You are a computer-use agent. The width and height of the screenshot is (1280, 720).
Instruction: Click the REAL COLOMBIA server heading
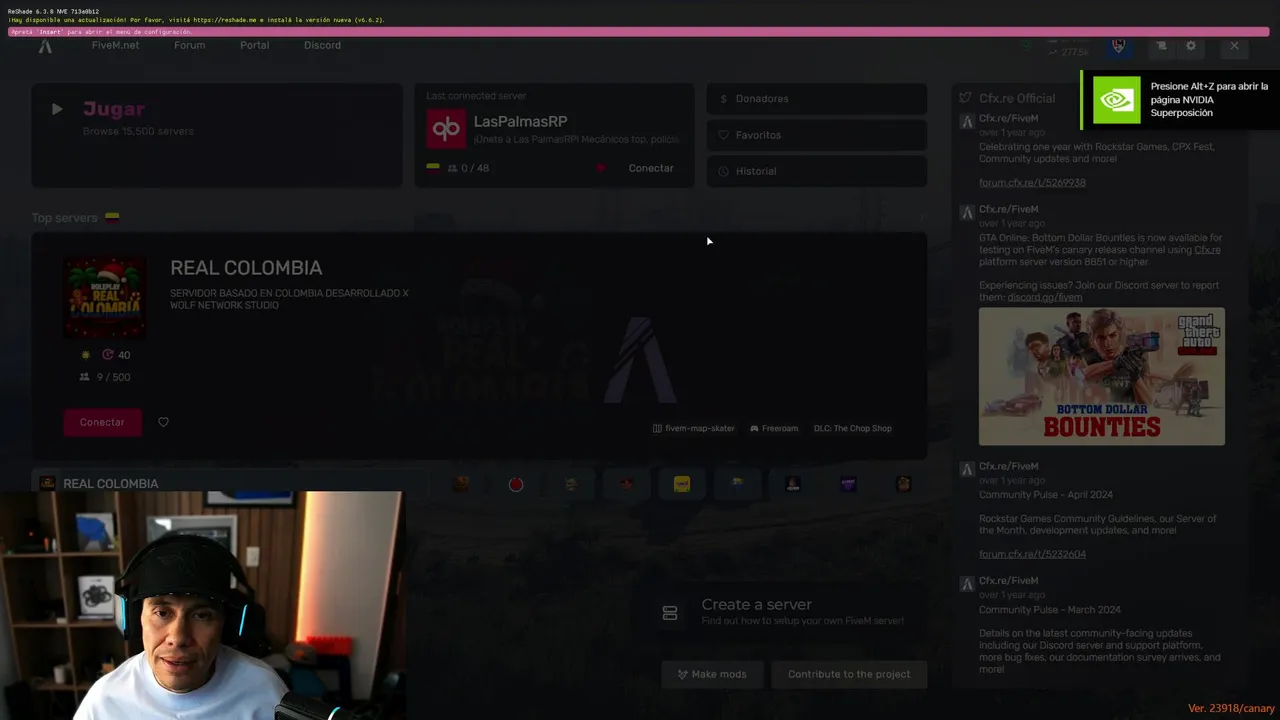click(246, 268)
